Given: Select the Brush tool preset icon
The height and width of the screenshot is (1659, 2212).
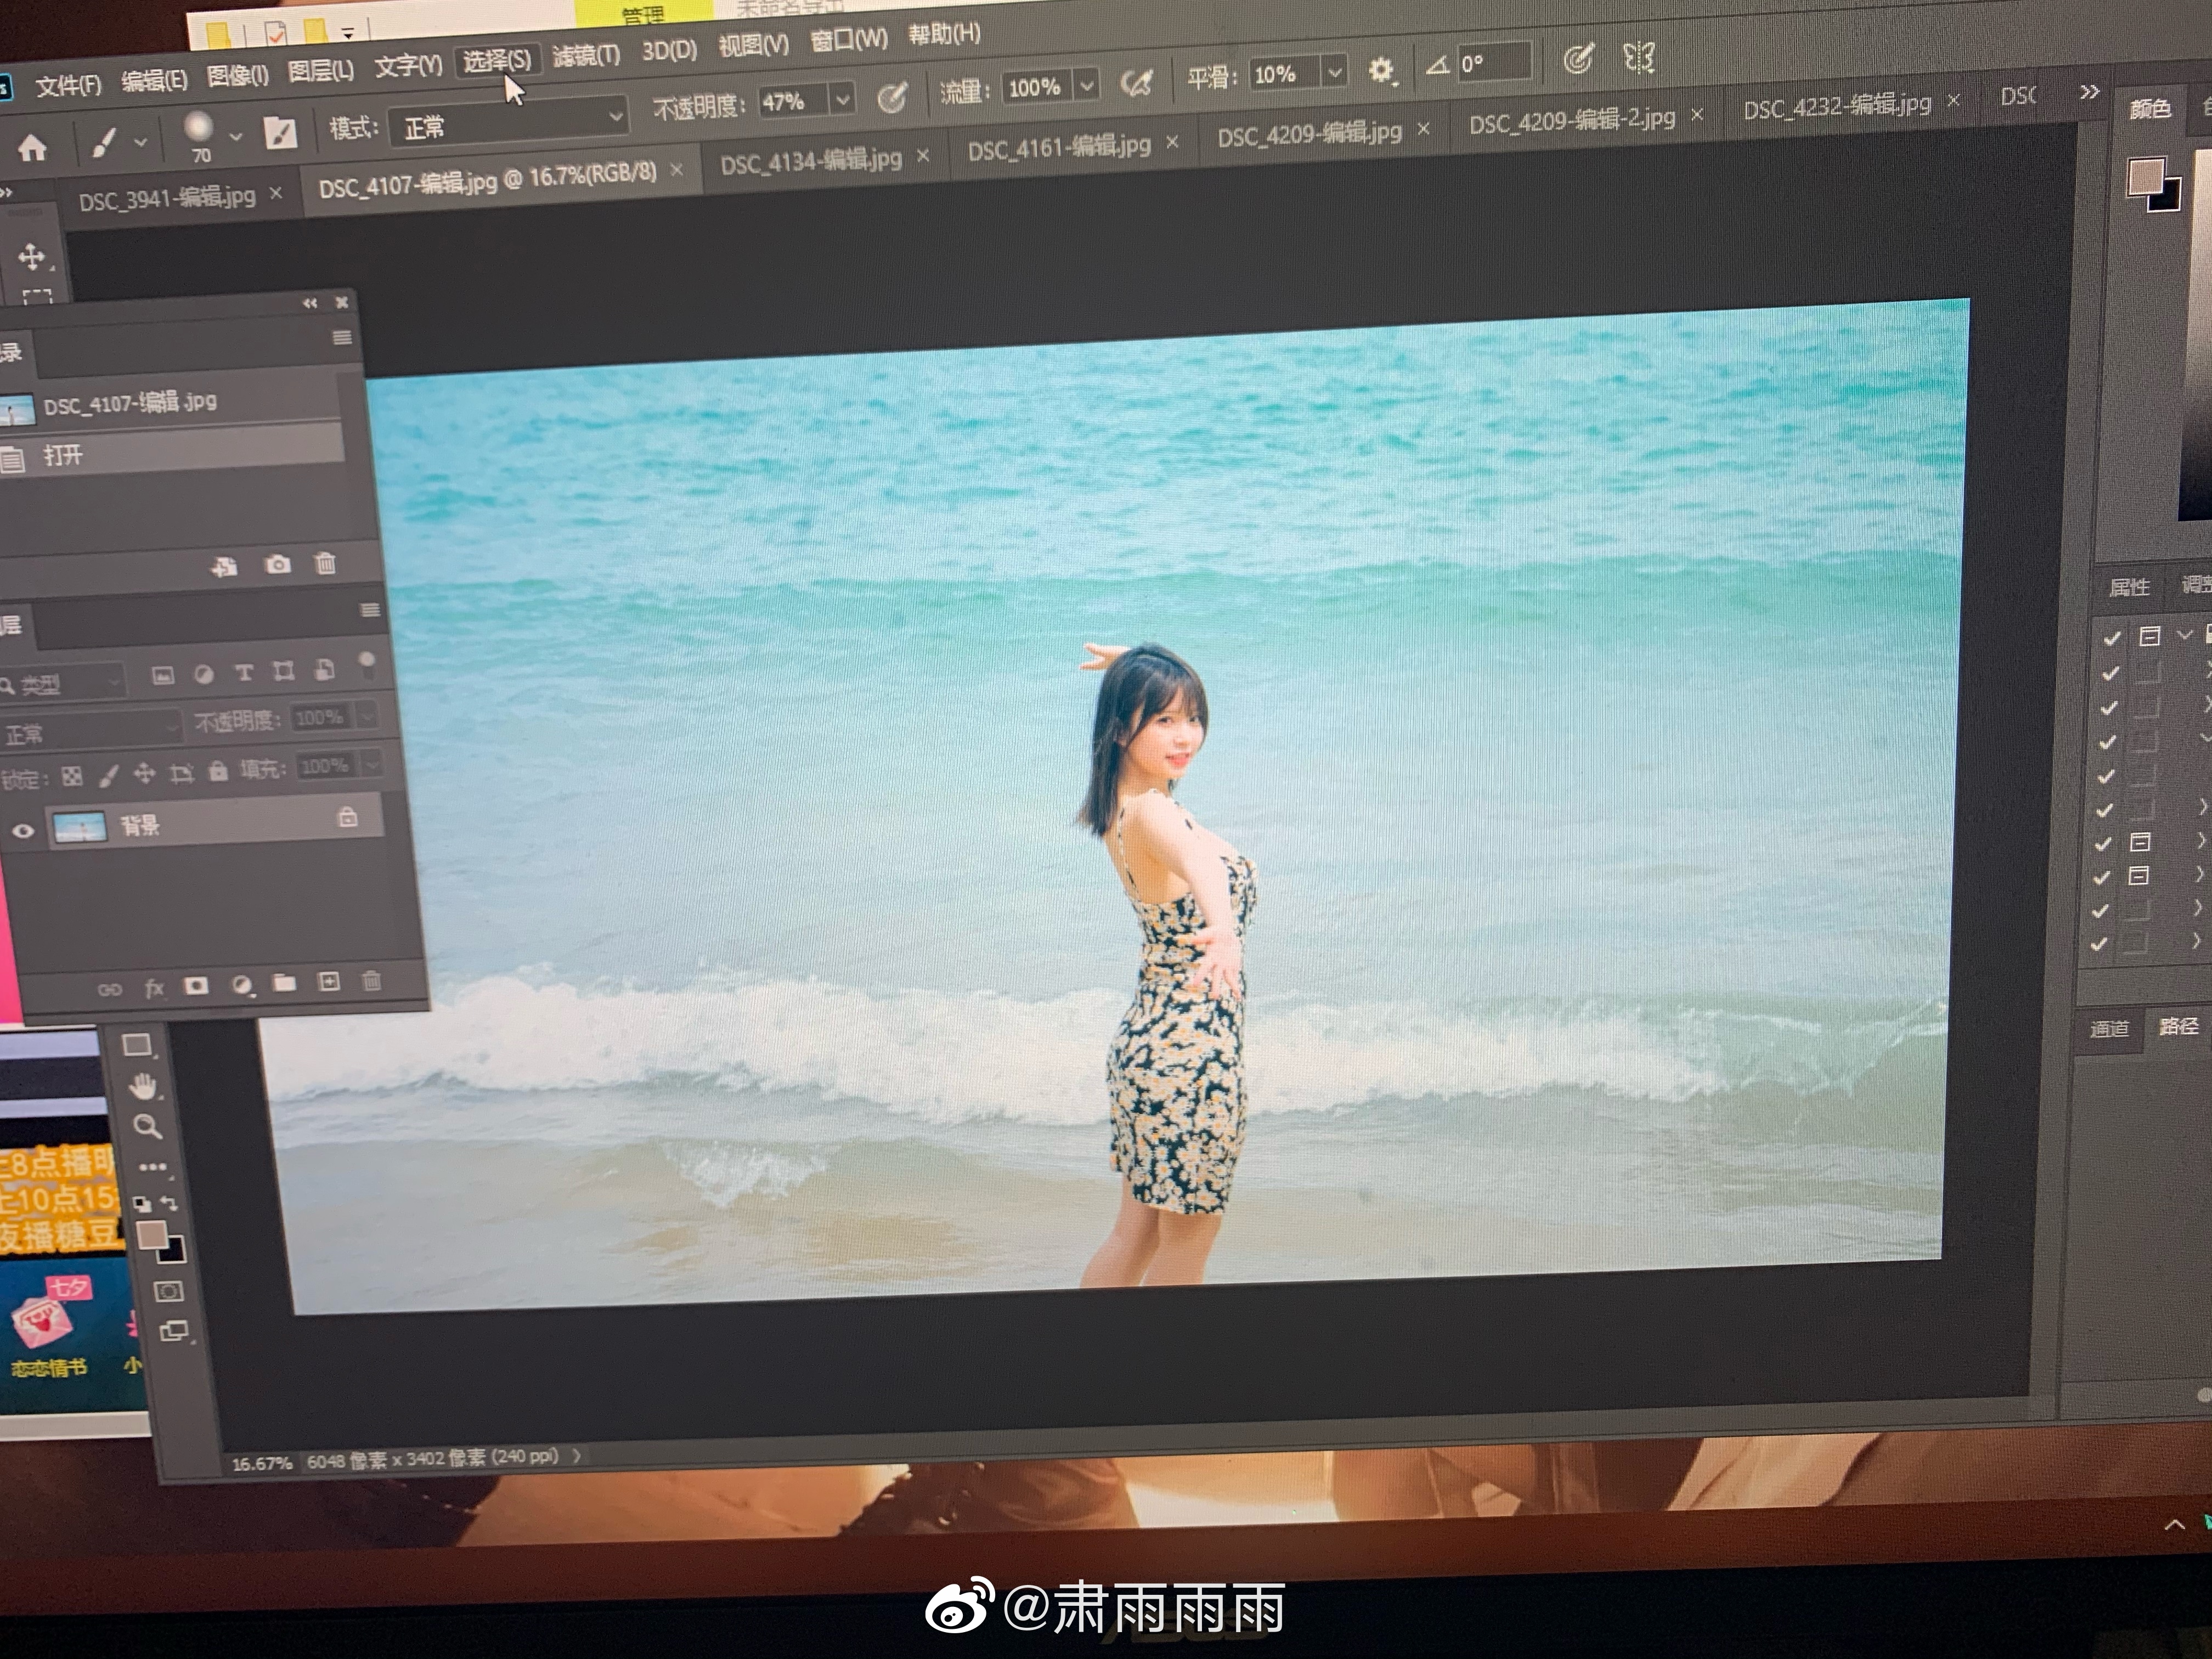Looking at the screenshot, I should click(x=104, y=142).
